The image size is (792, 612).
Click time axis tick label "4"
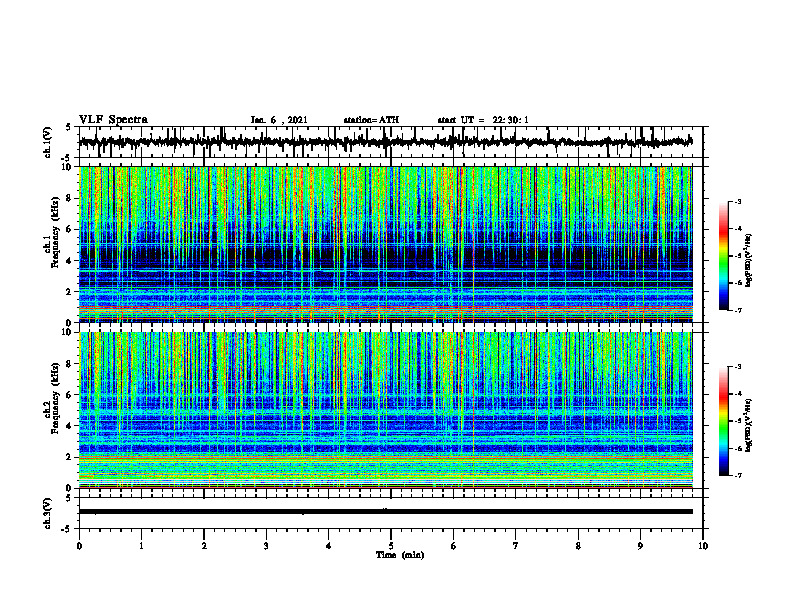tap(329, 546)
